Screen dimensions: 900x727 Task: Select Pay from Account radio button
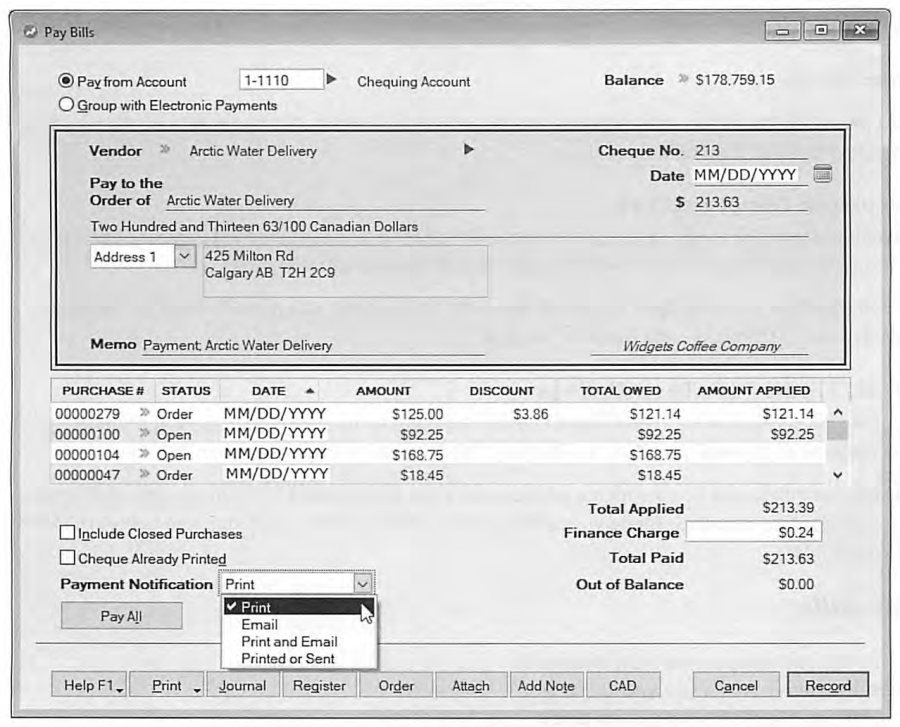(x=67, y=81)
